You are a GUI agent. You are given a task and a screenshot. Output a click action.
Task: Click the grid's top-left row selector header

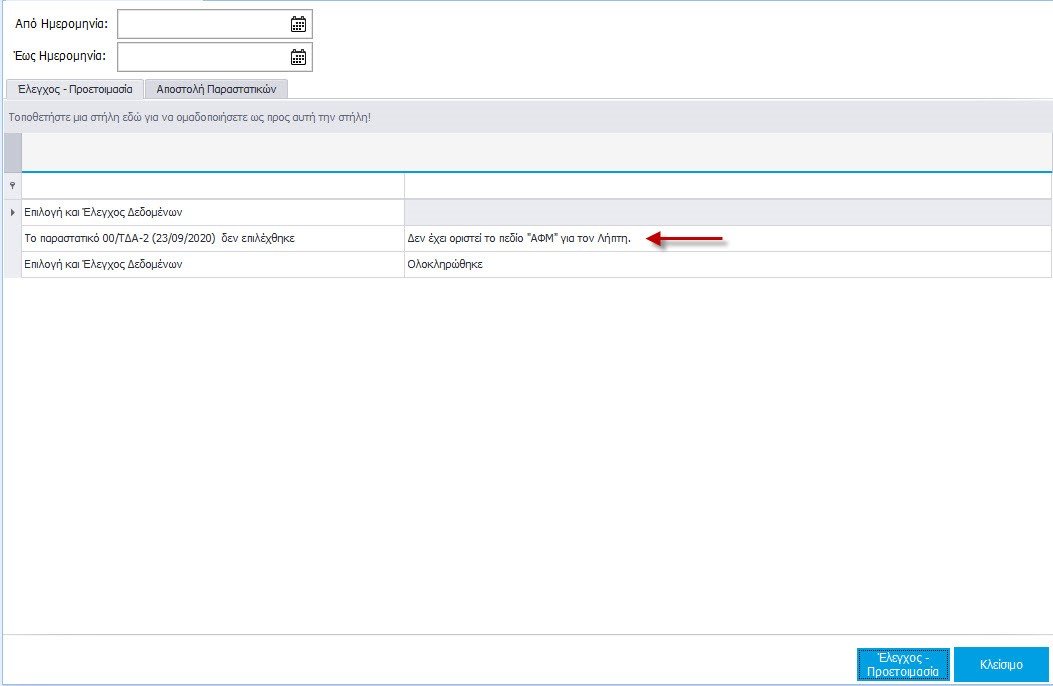click(x=12, y=152)
